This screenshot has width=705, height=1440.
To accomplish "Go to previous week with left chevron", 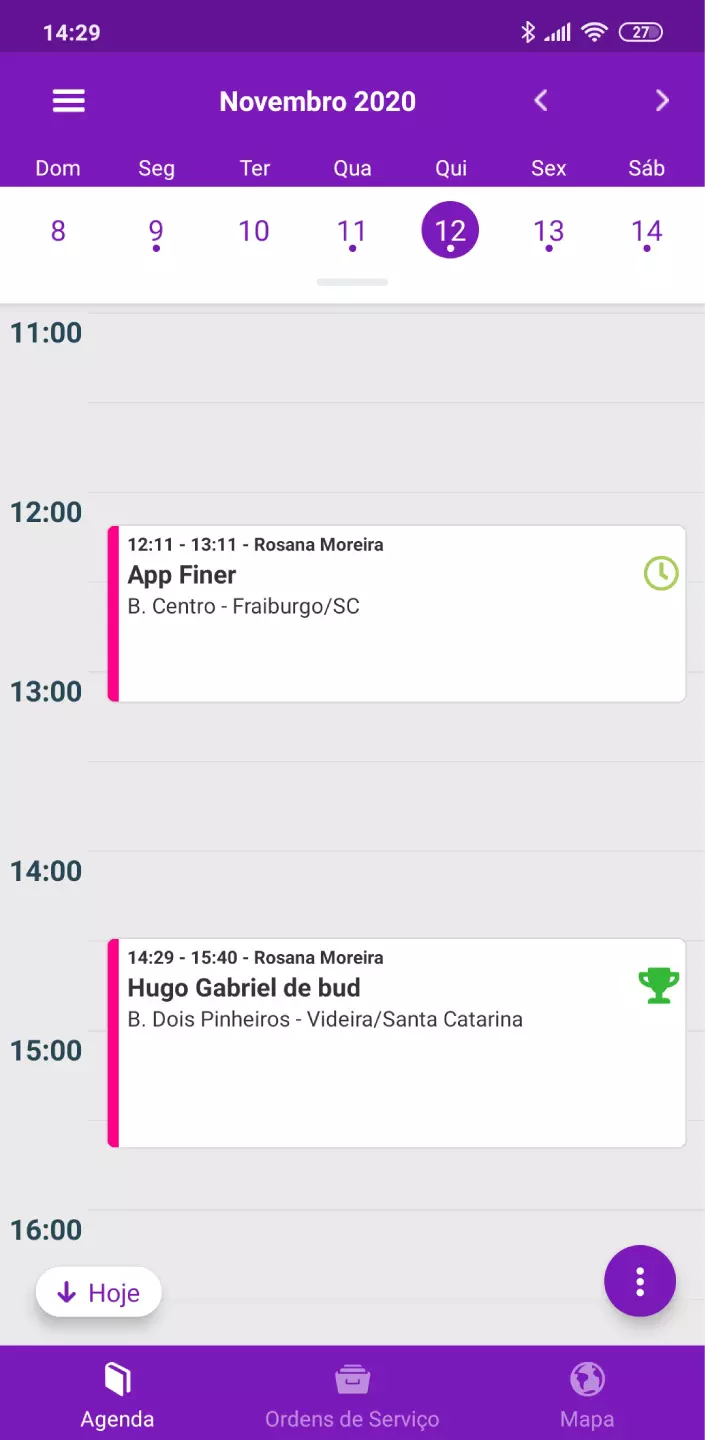I will tap(541, 100).
